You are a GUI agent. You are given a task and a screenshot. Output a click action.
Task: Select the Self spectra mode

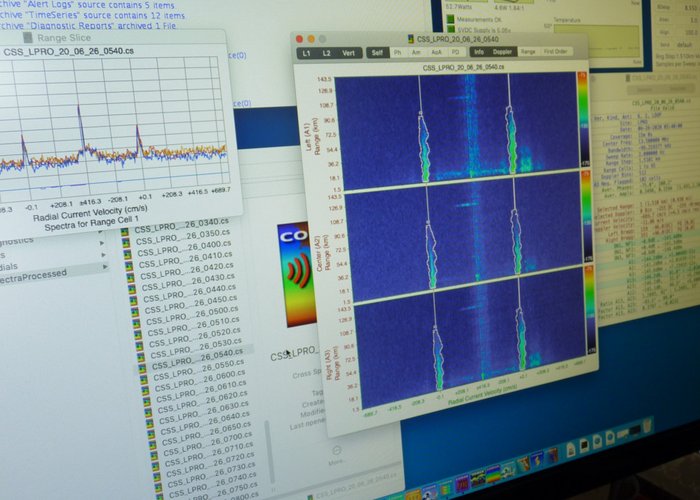click(x=378, y=53)
